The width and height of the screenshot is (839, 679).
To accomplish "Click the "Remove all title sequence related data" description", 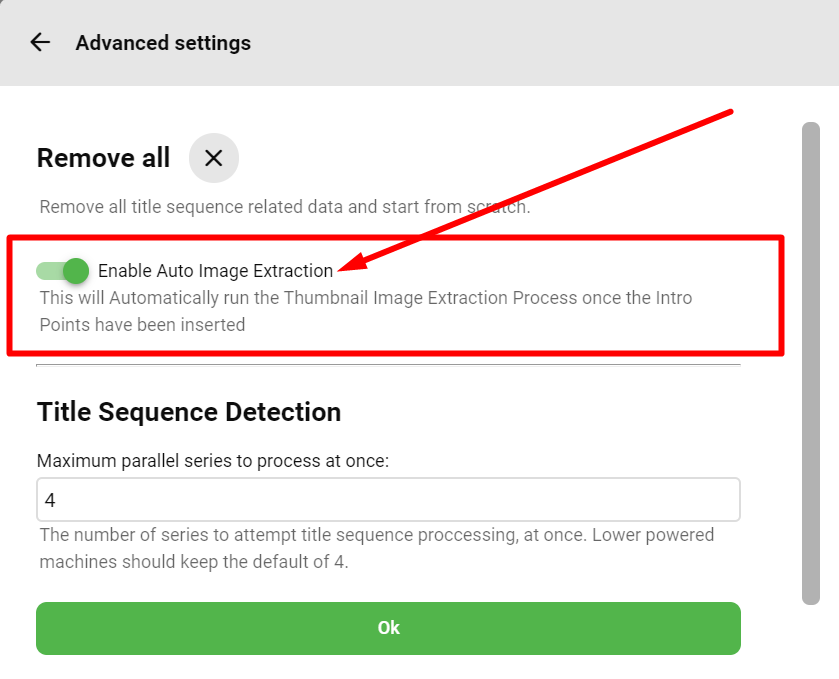I will point(285,208).
